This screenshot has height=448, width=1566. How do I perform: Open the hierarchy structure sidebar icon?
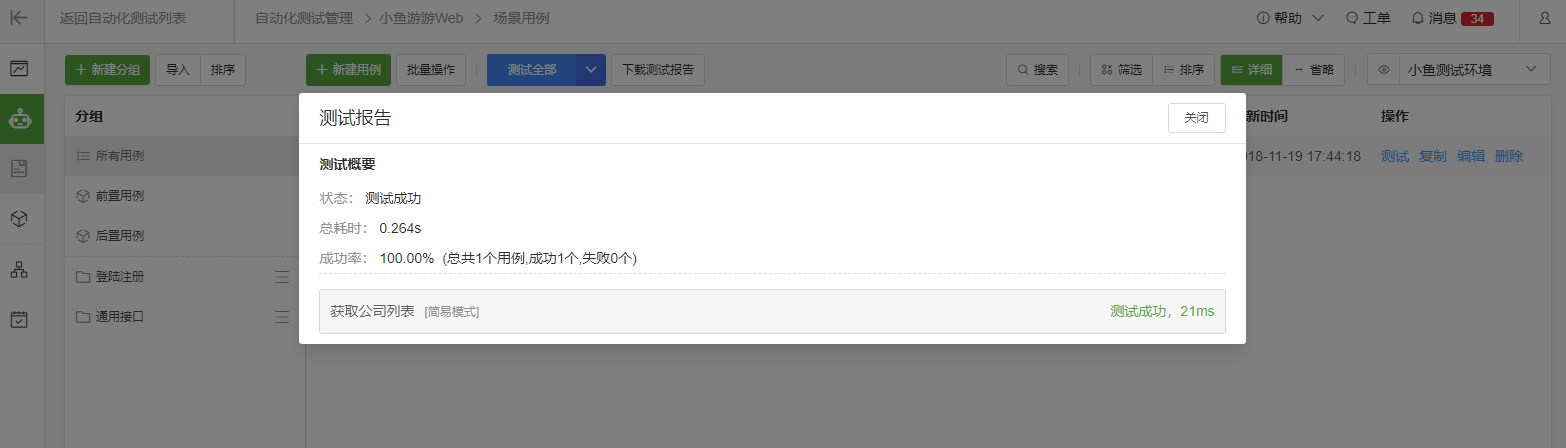[20, 269]
